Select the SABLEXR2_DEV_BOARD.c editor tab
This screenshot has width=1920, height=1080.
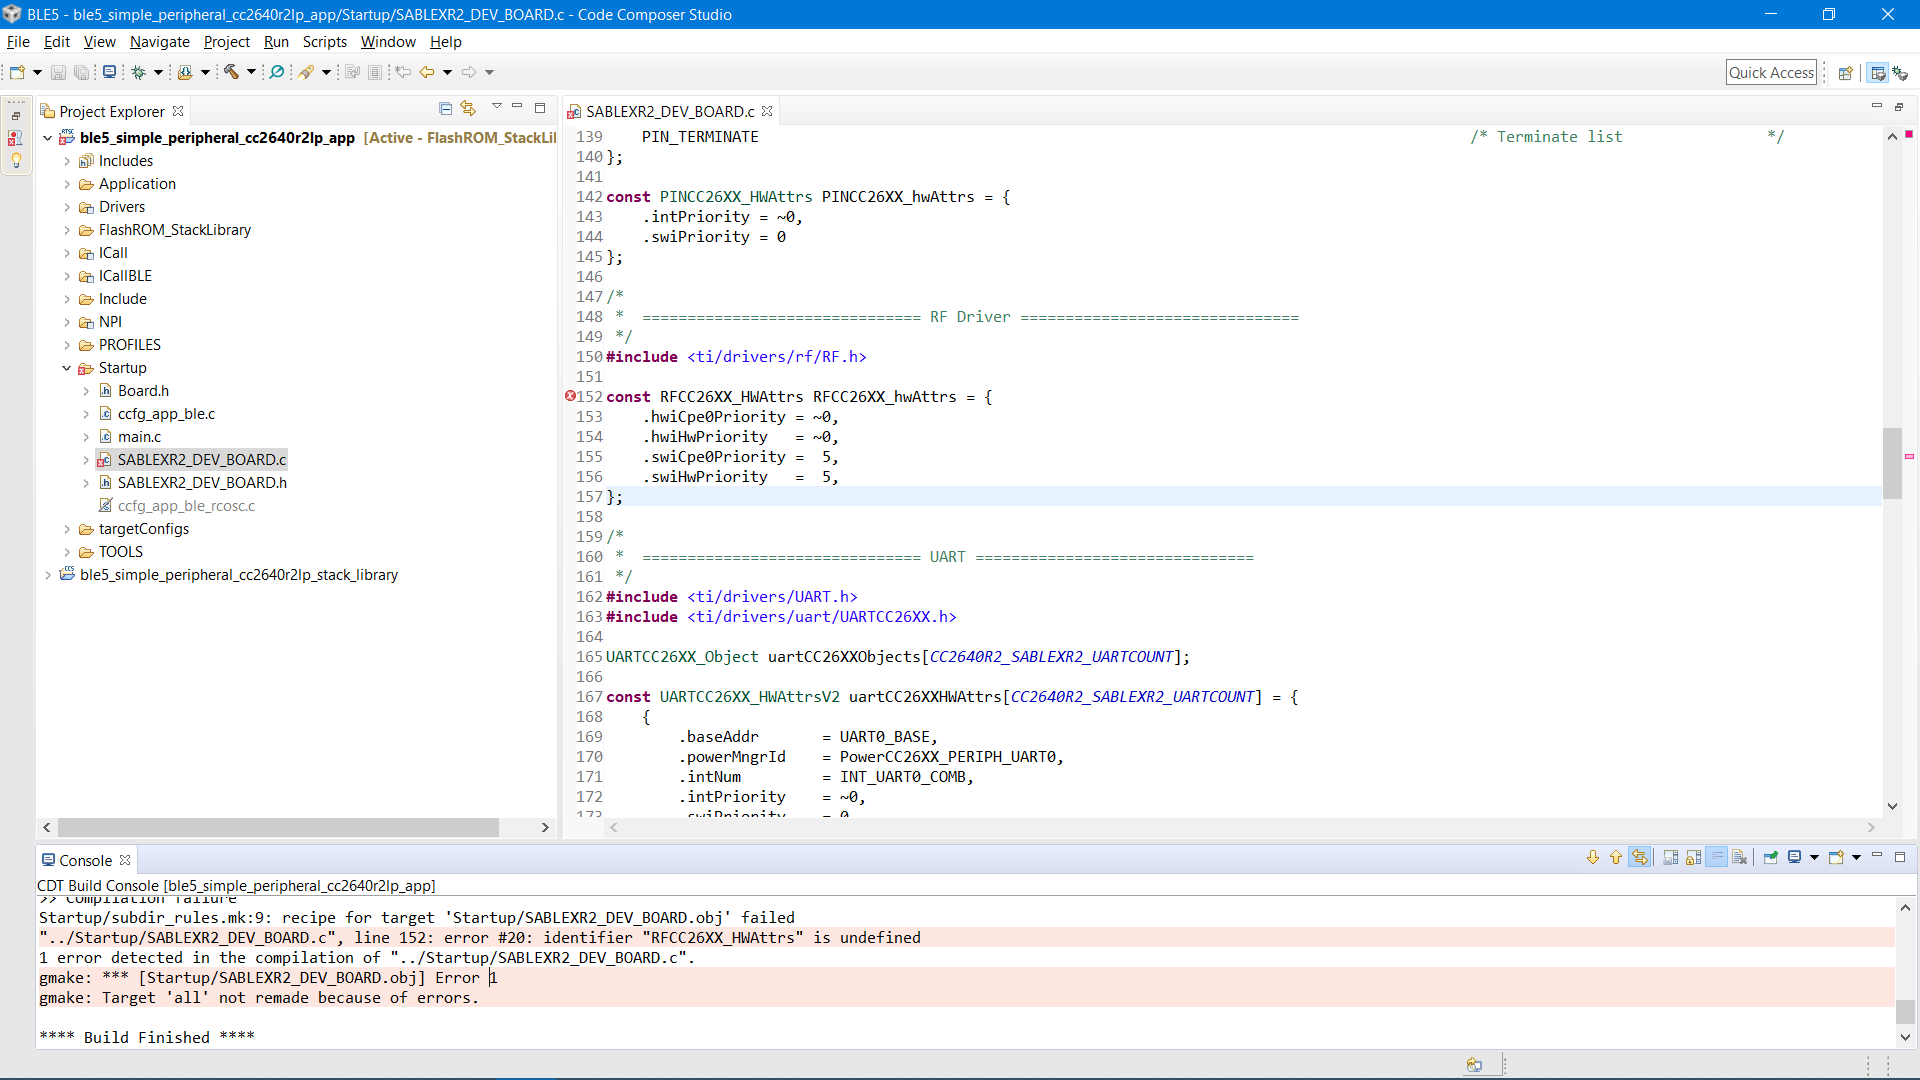click(x=668, y=111)
